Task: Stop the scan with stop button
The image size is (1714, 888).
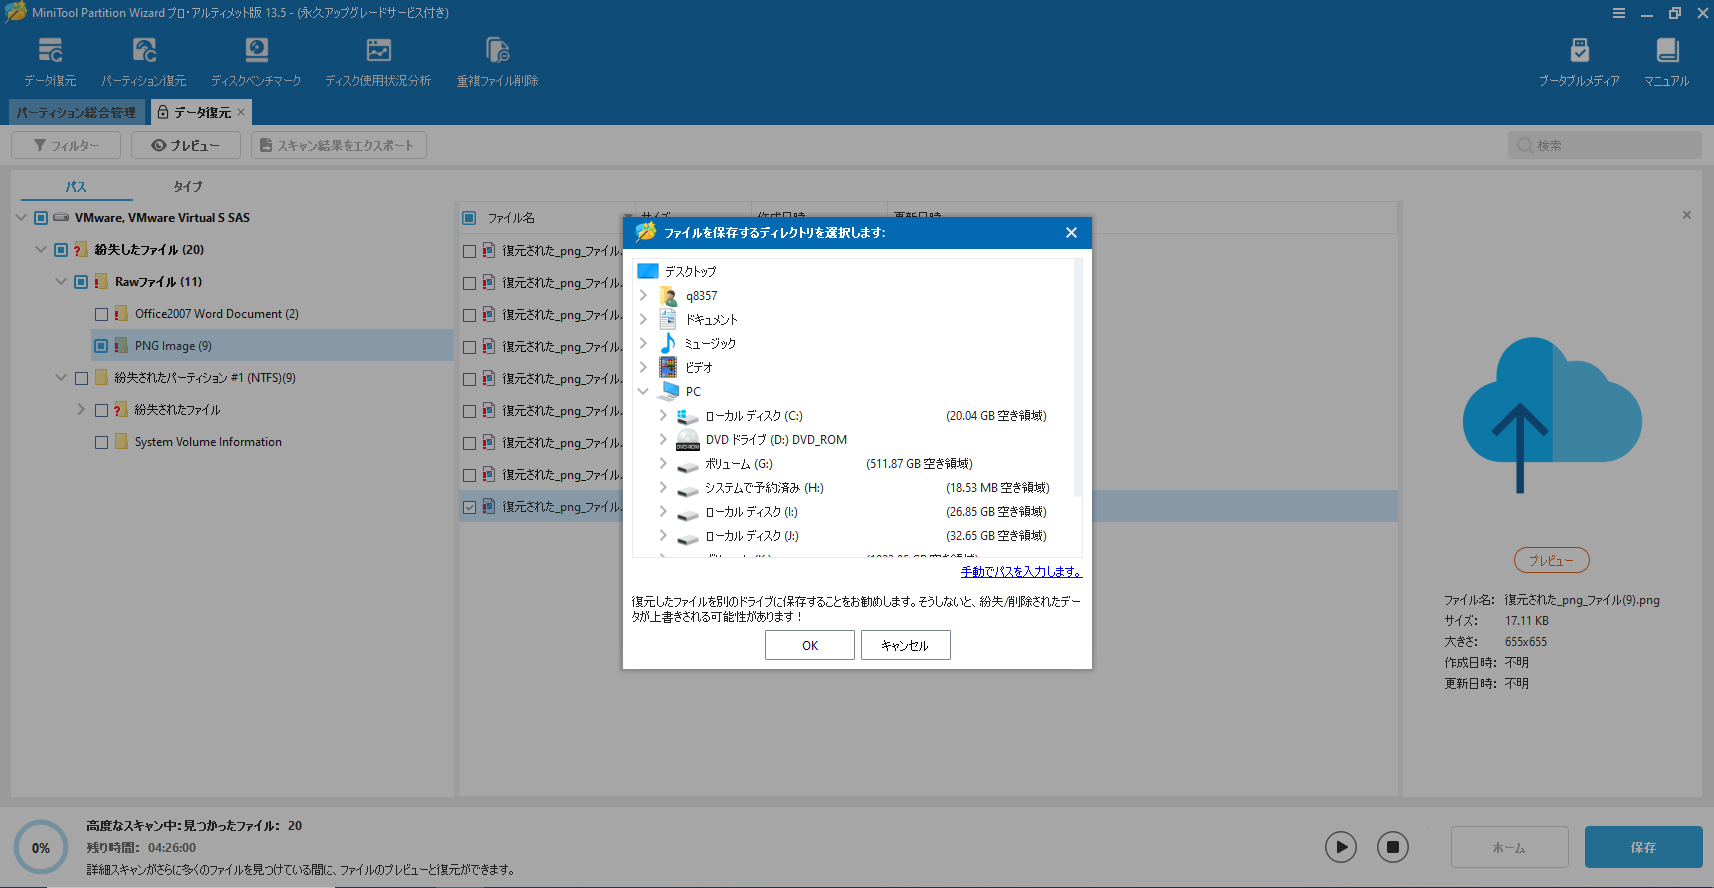Action: point(1392,847)
